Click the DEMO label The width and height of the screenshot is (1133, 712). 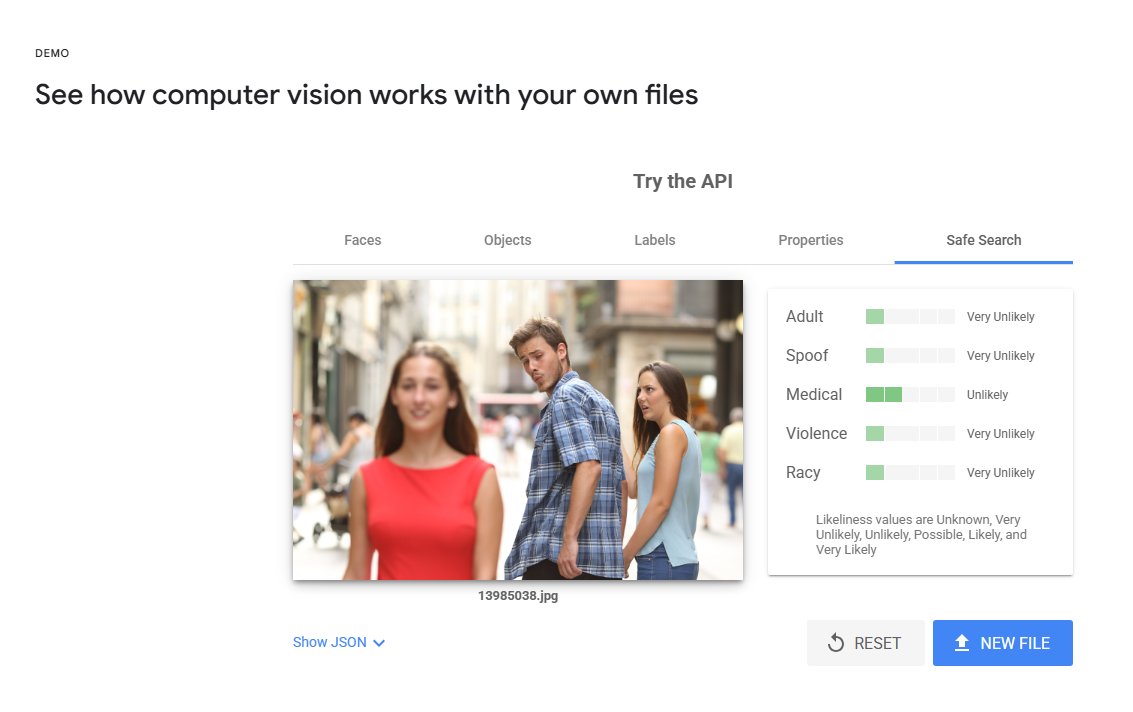click(x=52, y=53)
